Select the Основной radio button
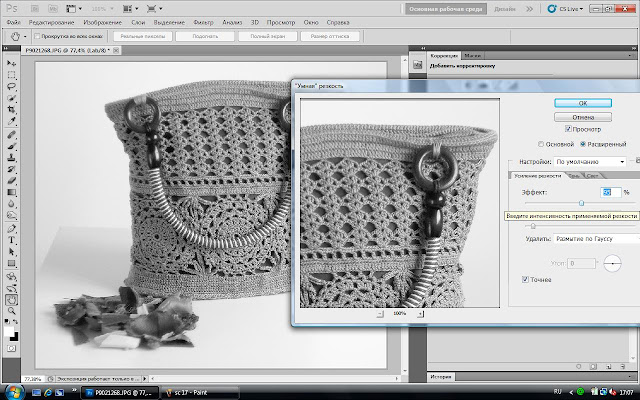 (x=541, y=143)
